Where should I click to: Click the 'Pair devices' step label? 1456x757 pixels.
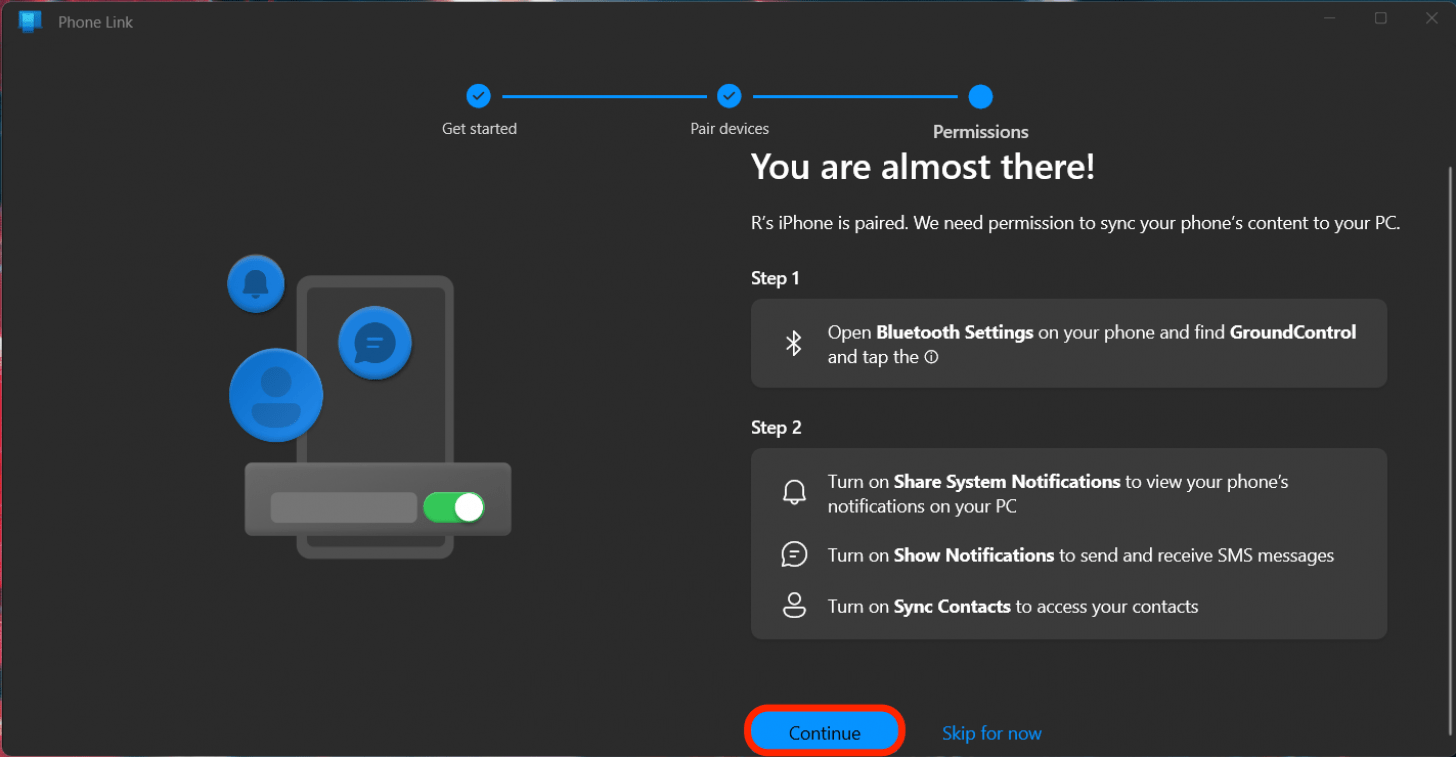(729, 129)
